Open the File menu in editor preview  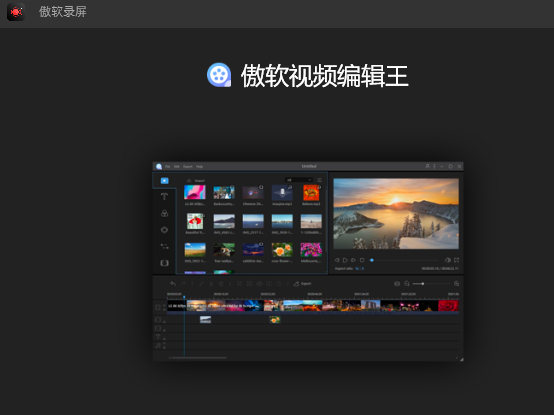tap(167, 166)
